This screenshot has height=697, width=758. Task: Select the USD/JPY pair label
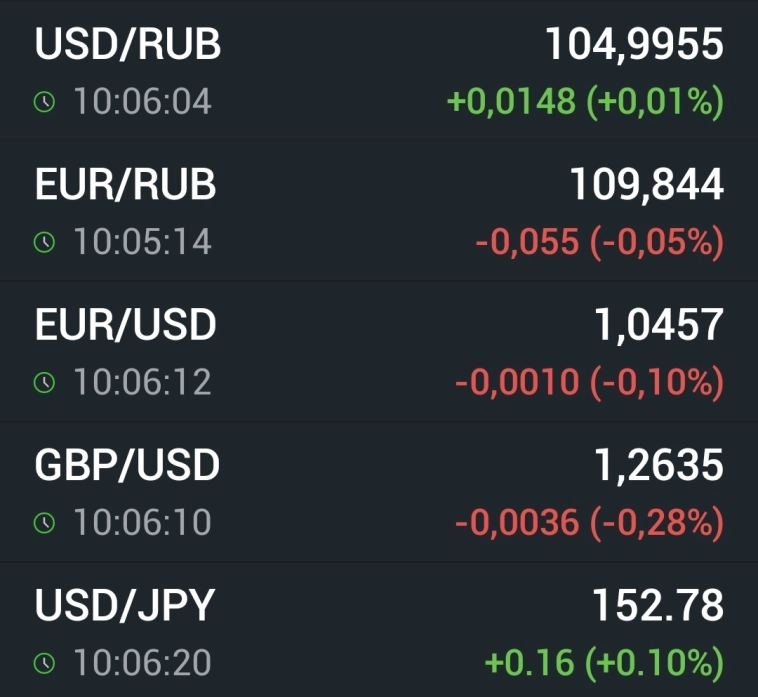pyautogui.click(x=125, y=605)
